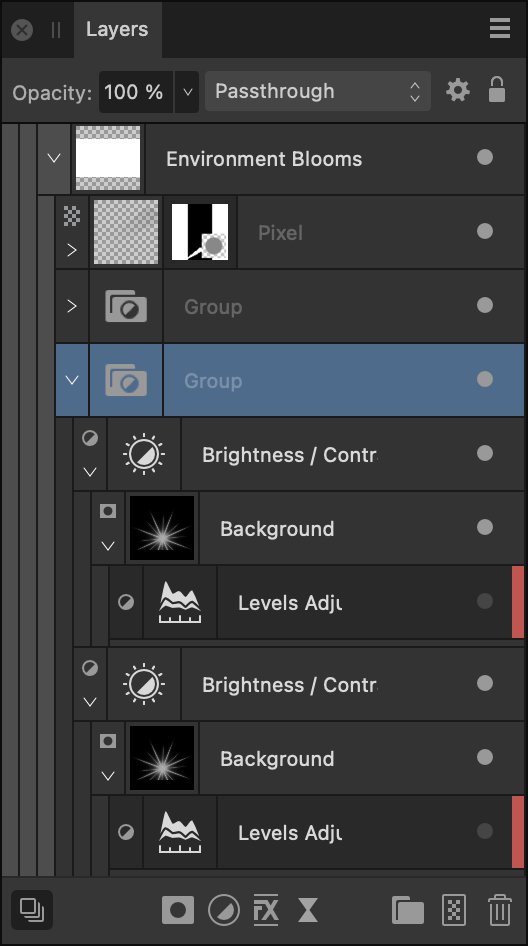Screen dimensions: 528x946
Task: Select the Layers panel tab
Action: click(117, 29)
